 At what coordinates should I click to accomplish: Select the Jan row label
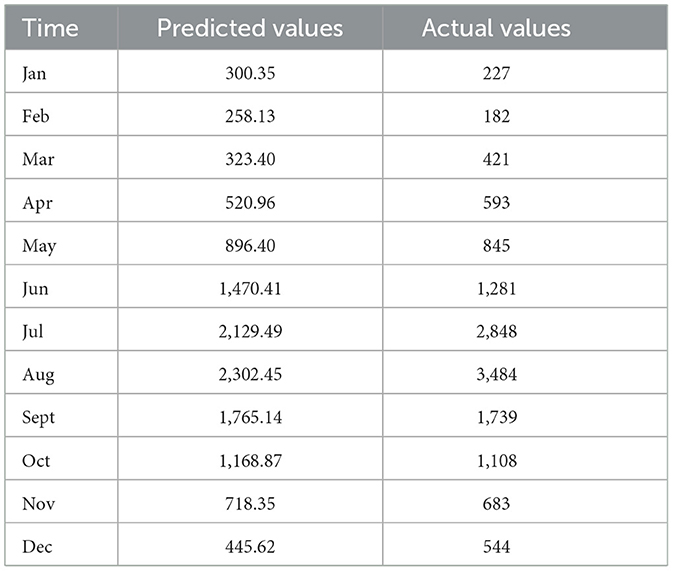point(33,73)
